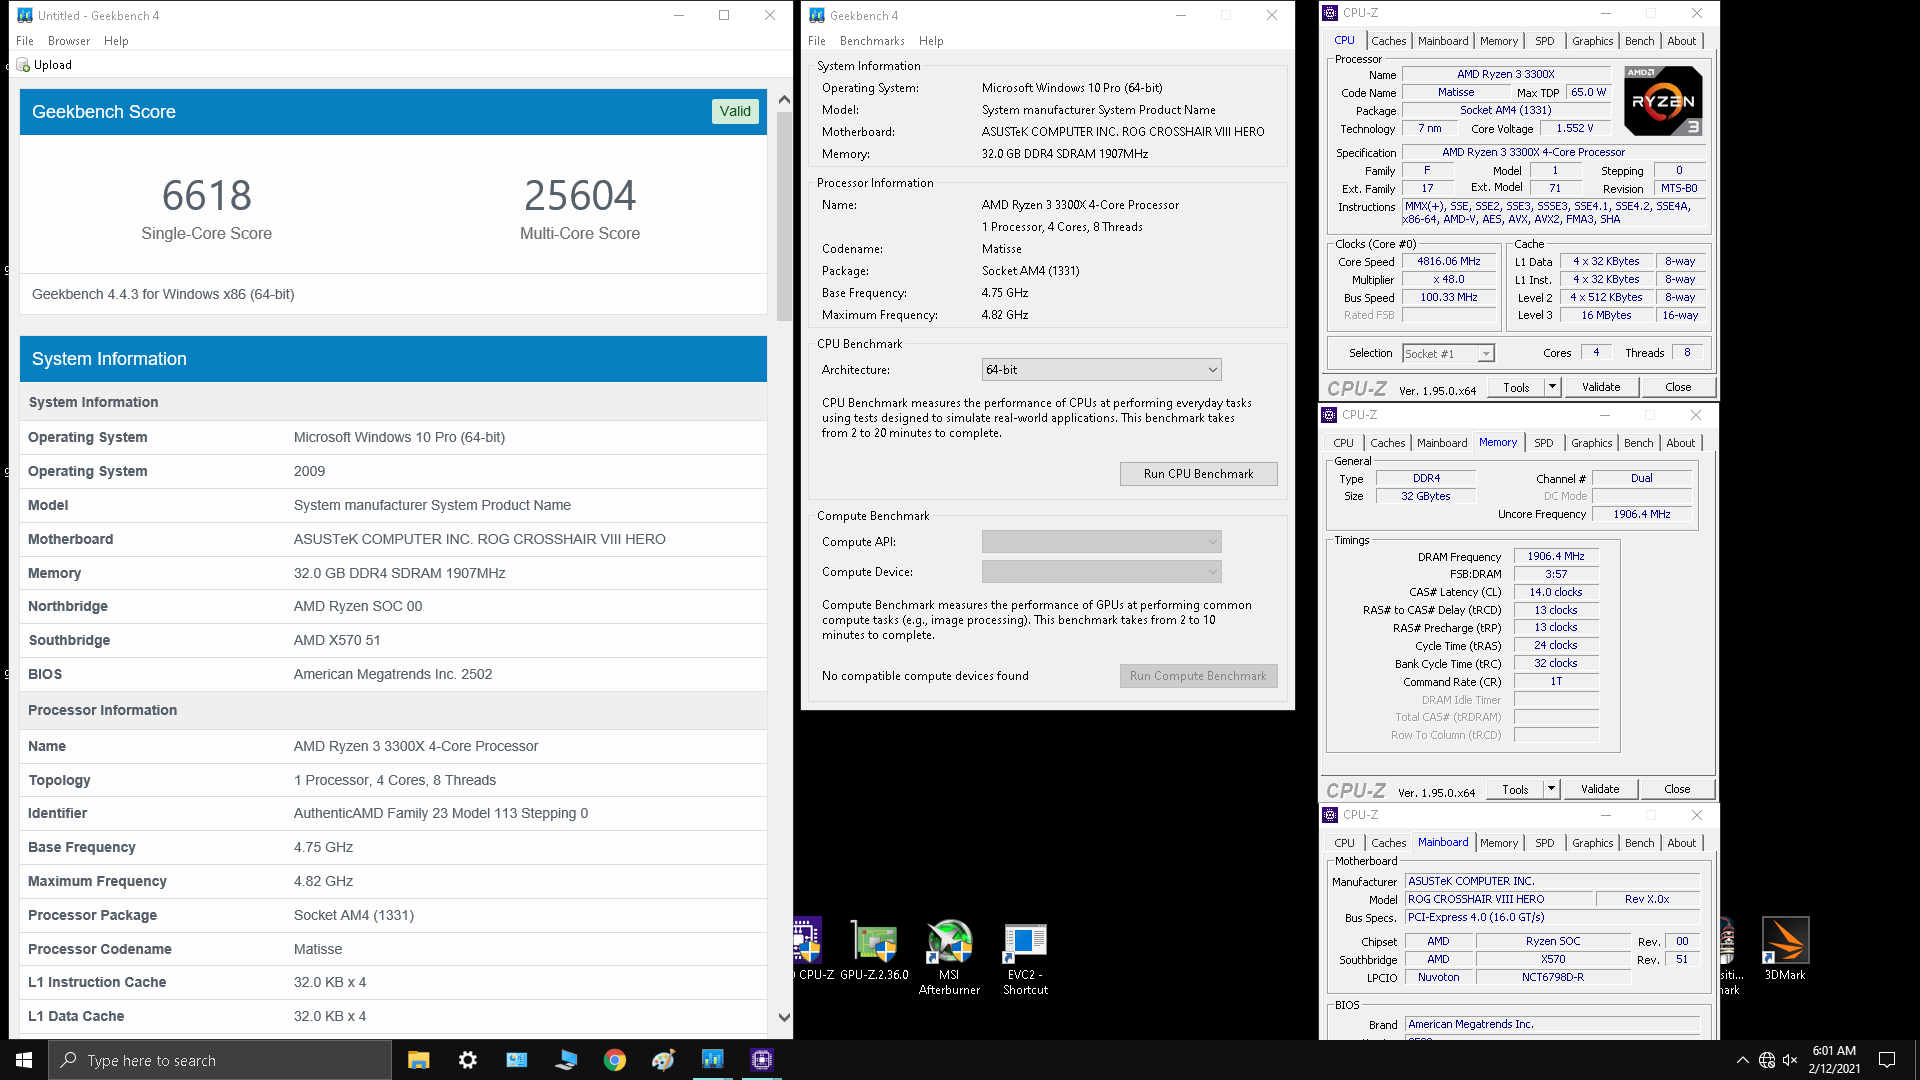Click the taskbar clock showing 6:01 AM

point(1834,1060)
